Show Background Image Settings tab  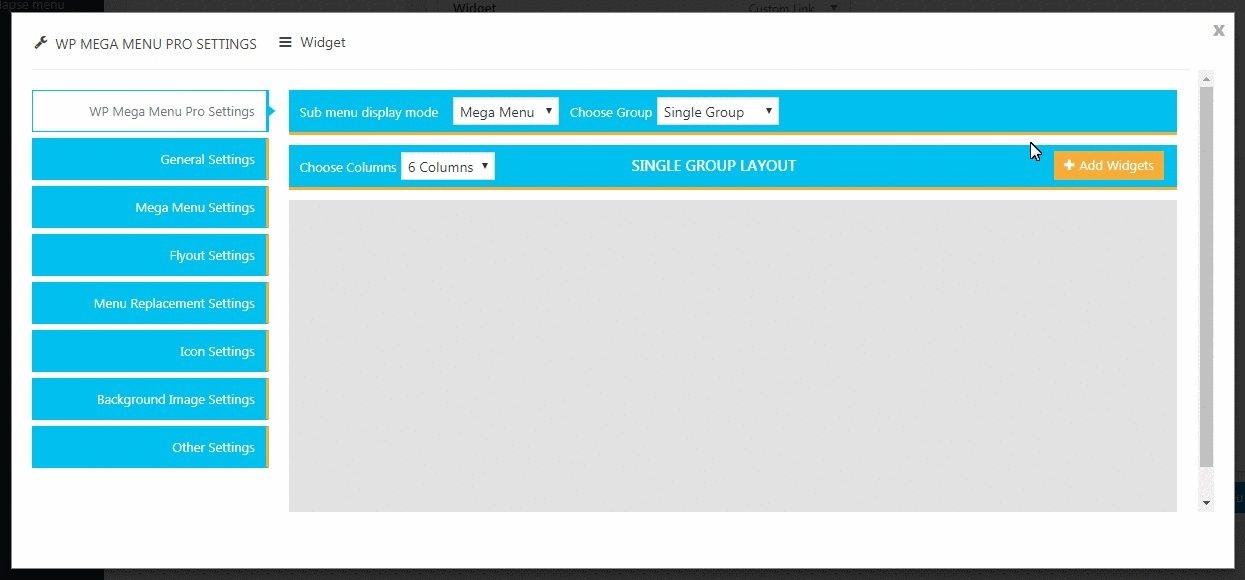pyautogui.click(x=150, y=399)
